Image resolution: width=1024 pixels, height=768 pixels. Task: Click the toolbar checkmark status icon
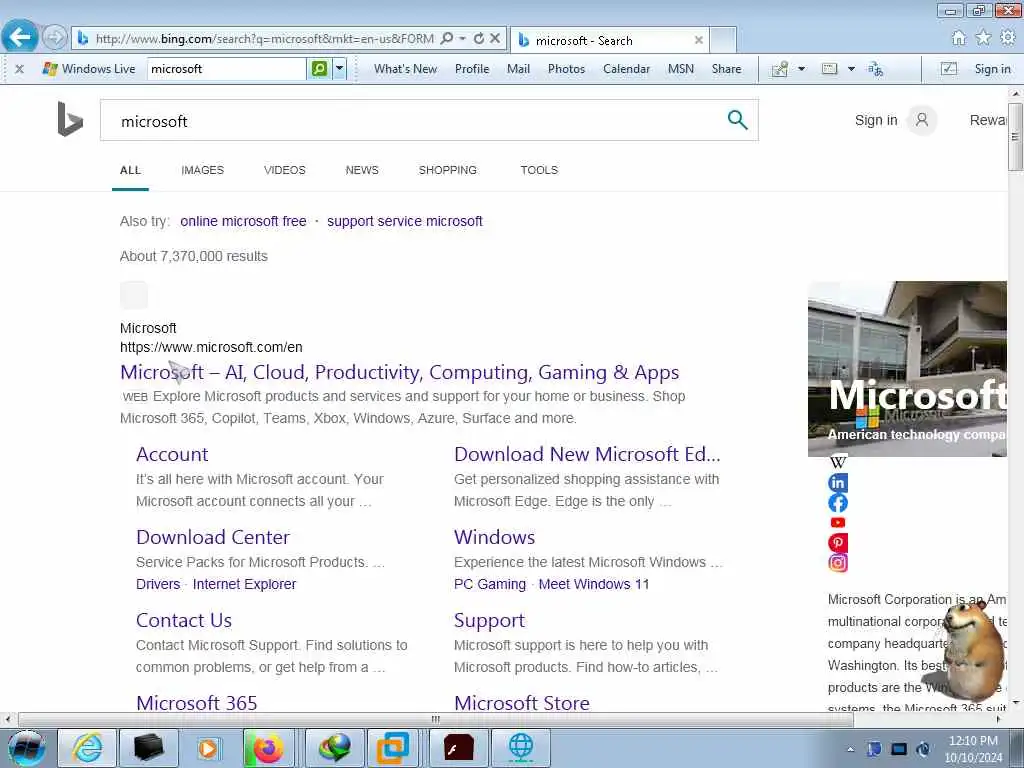[x=949, y=69]
